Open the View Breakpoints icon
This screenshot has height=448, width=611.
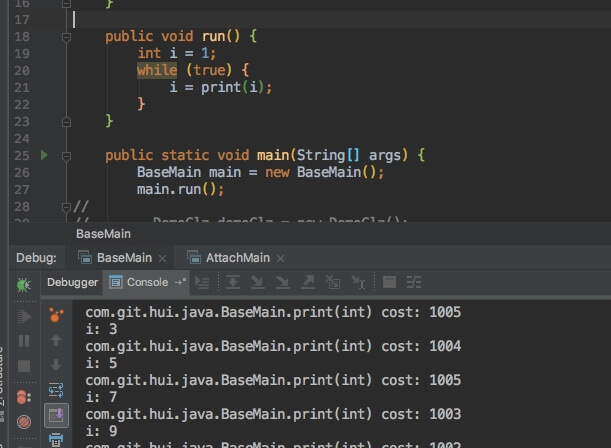point(23,397)
